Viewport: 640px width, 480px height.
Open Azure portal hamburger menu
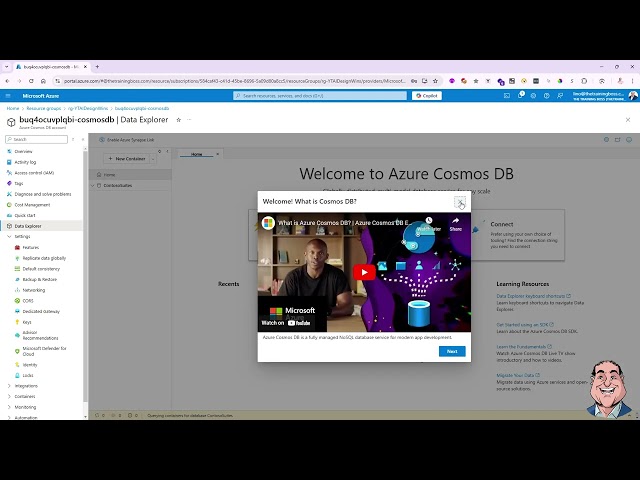(8, 96)
